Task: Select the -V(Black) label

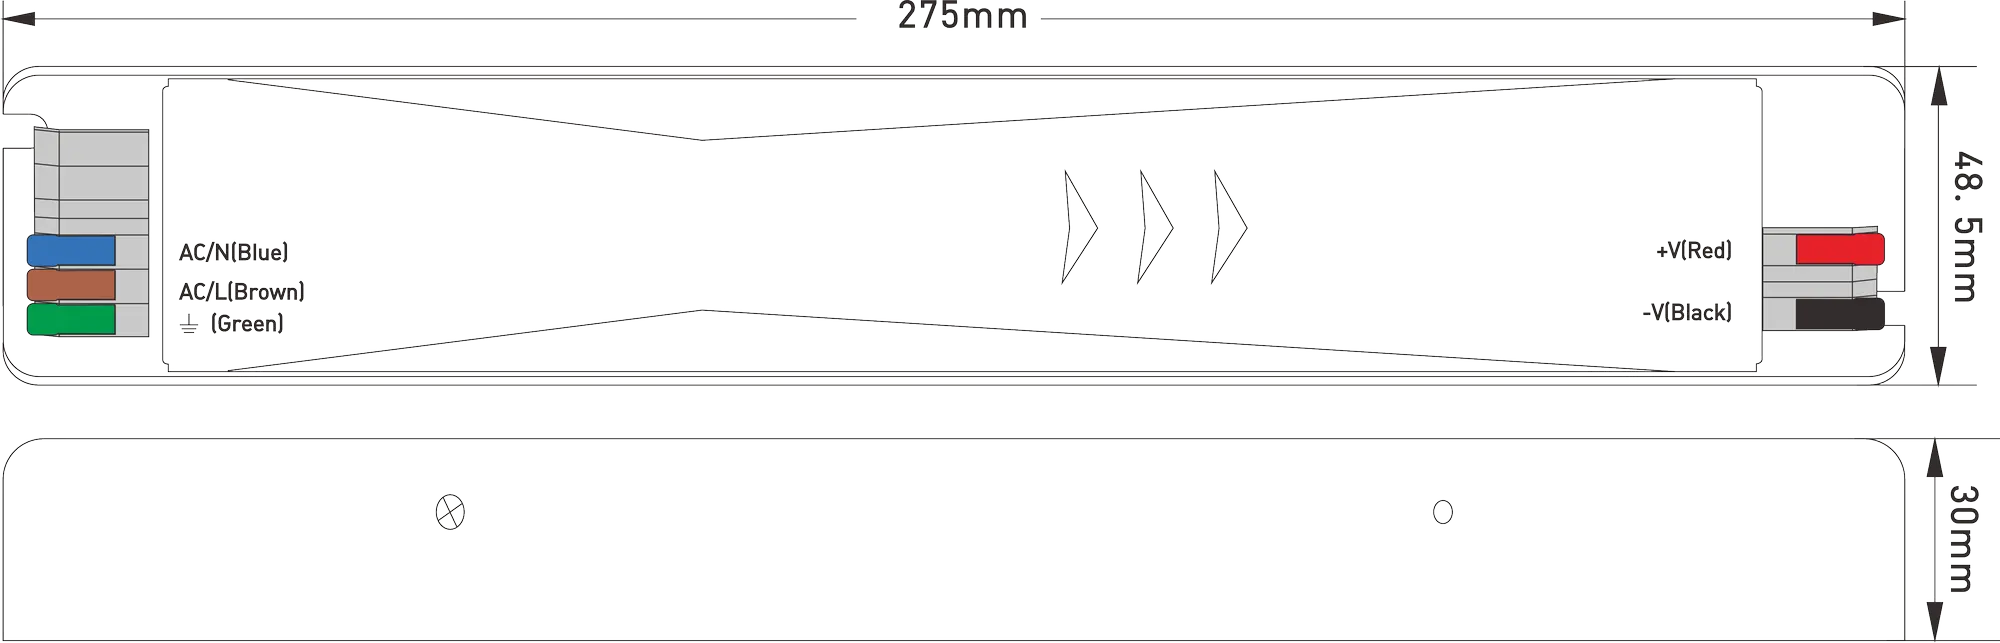Action: (x=1687, y=312)
